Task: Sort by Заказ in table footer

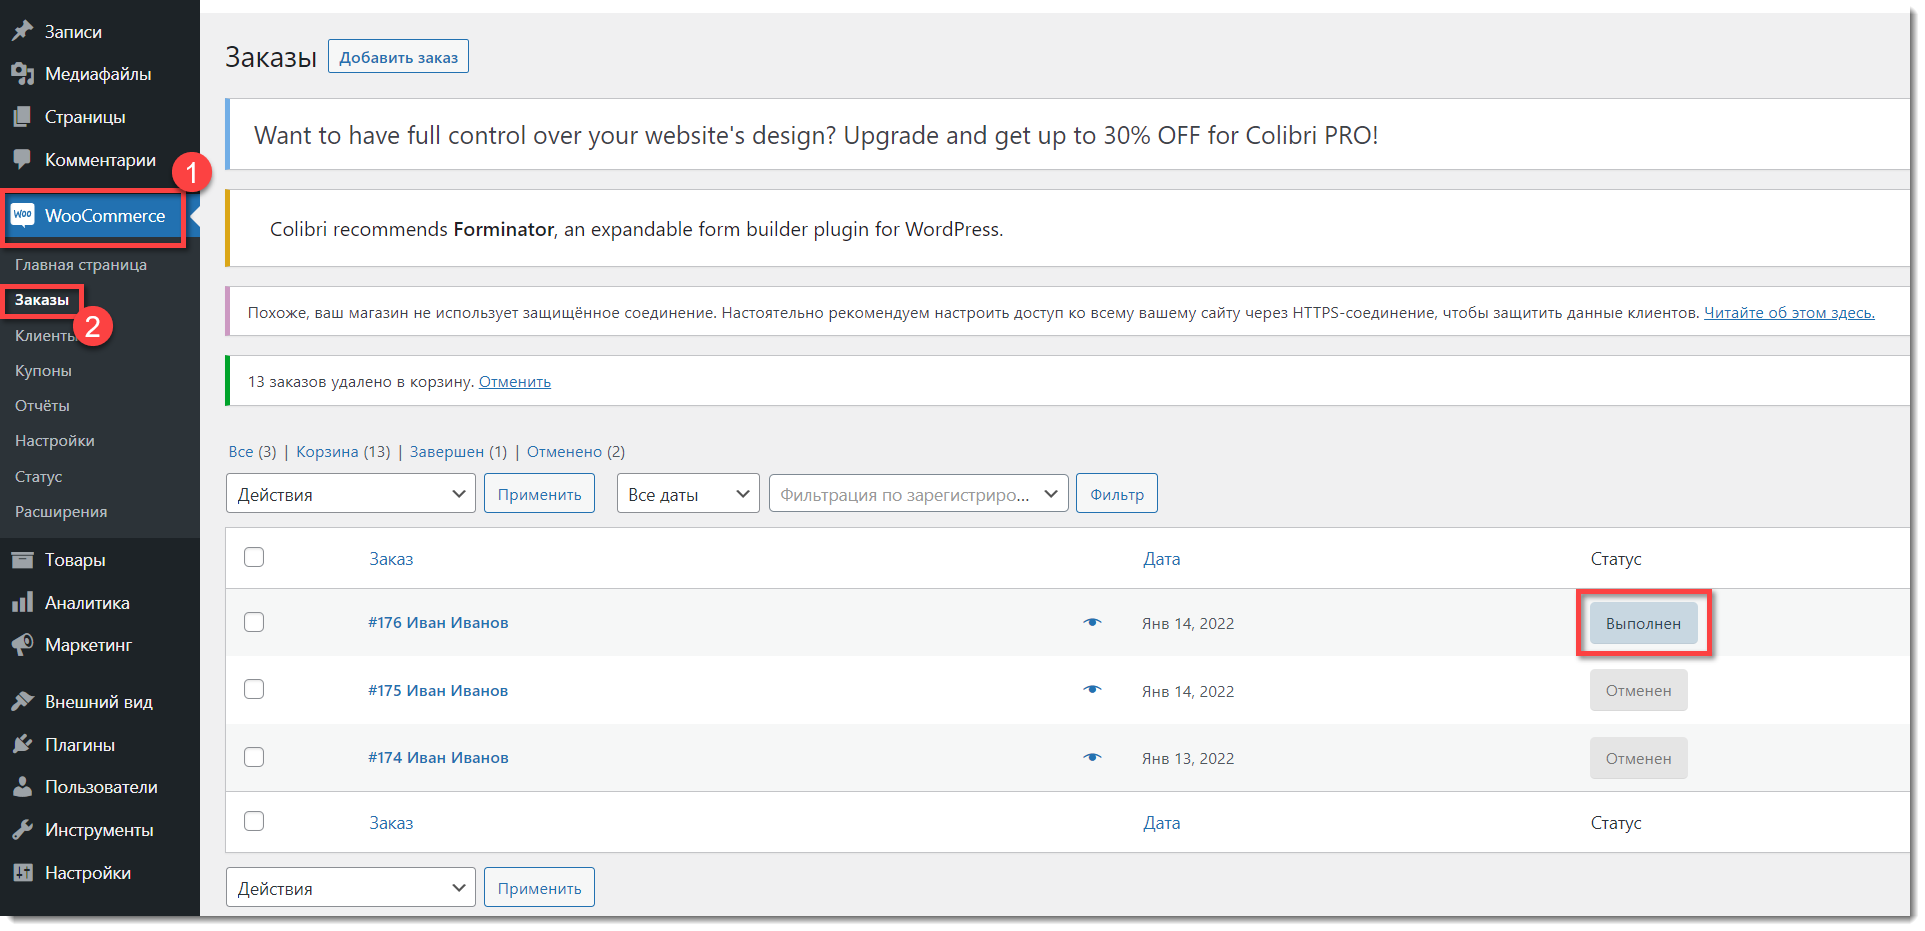Action: click(x=391, y=823)
